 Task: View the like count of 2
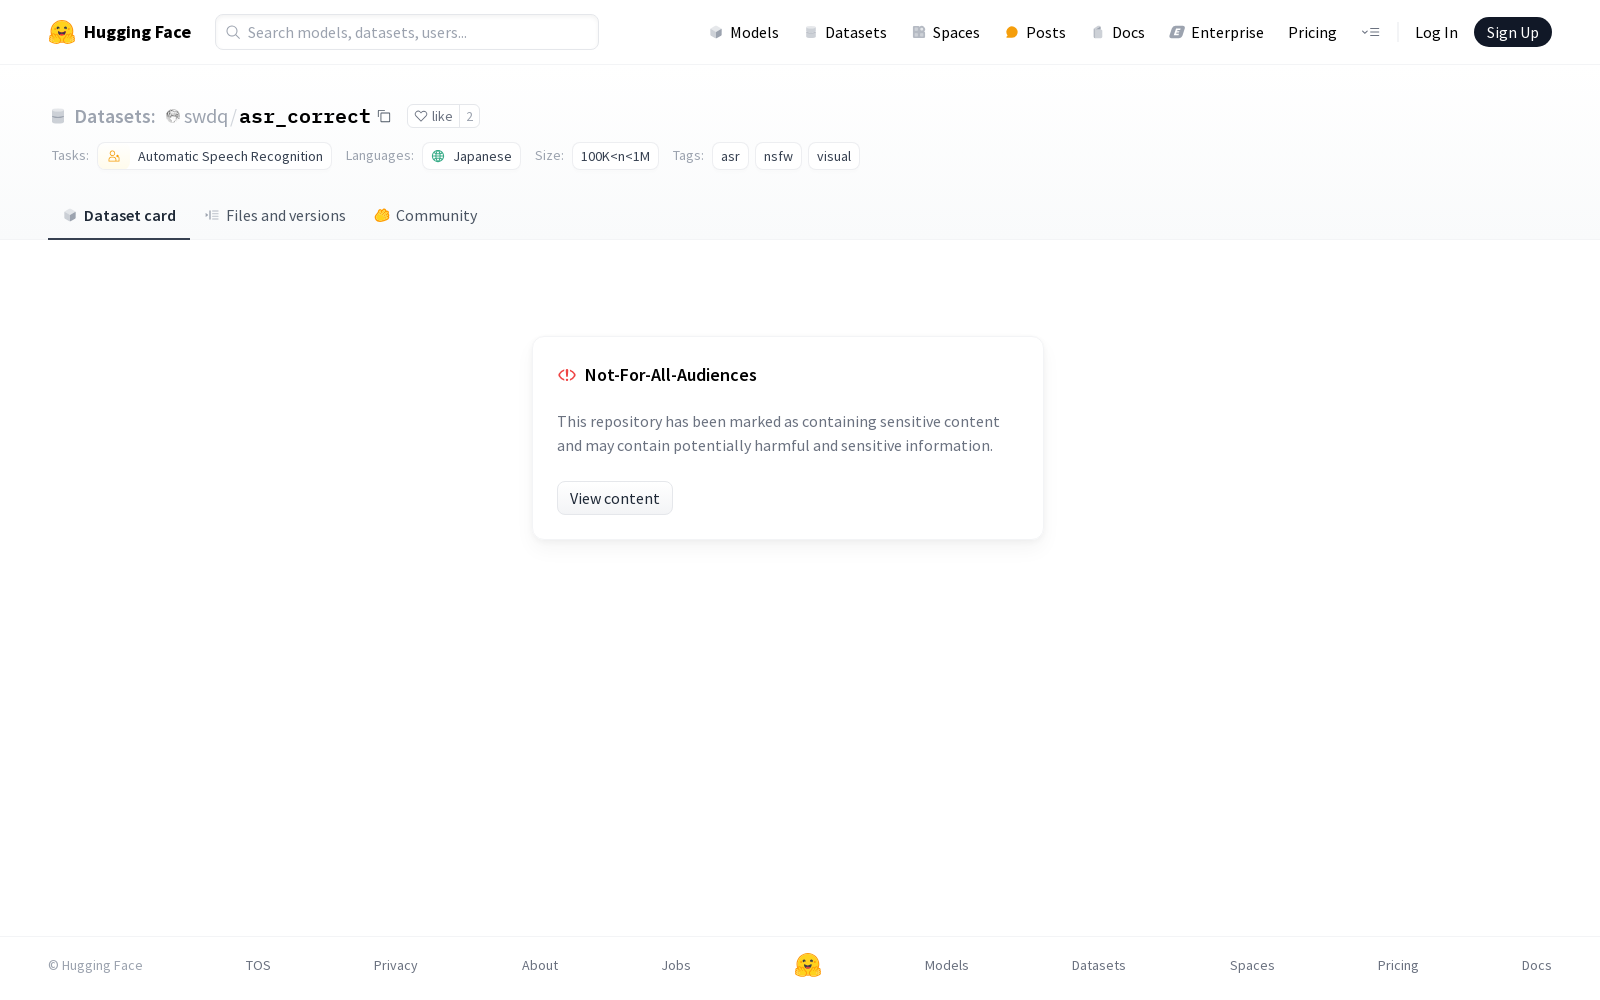coord(469,116)
